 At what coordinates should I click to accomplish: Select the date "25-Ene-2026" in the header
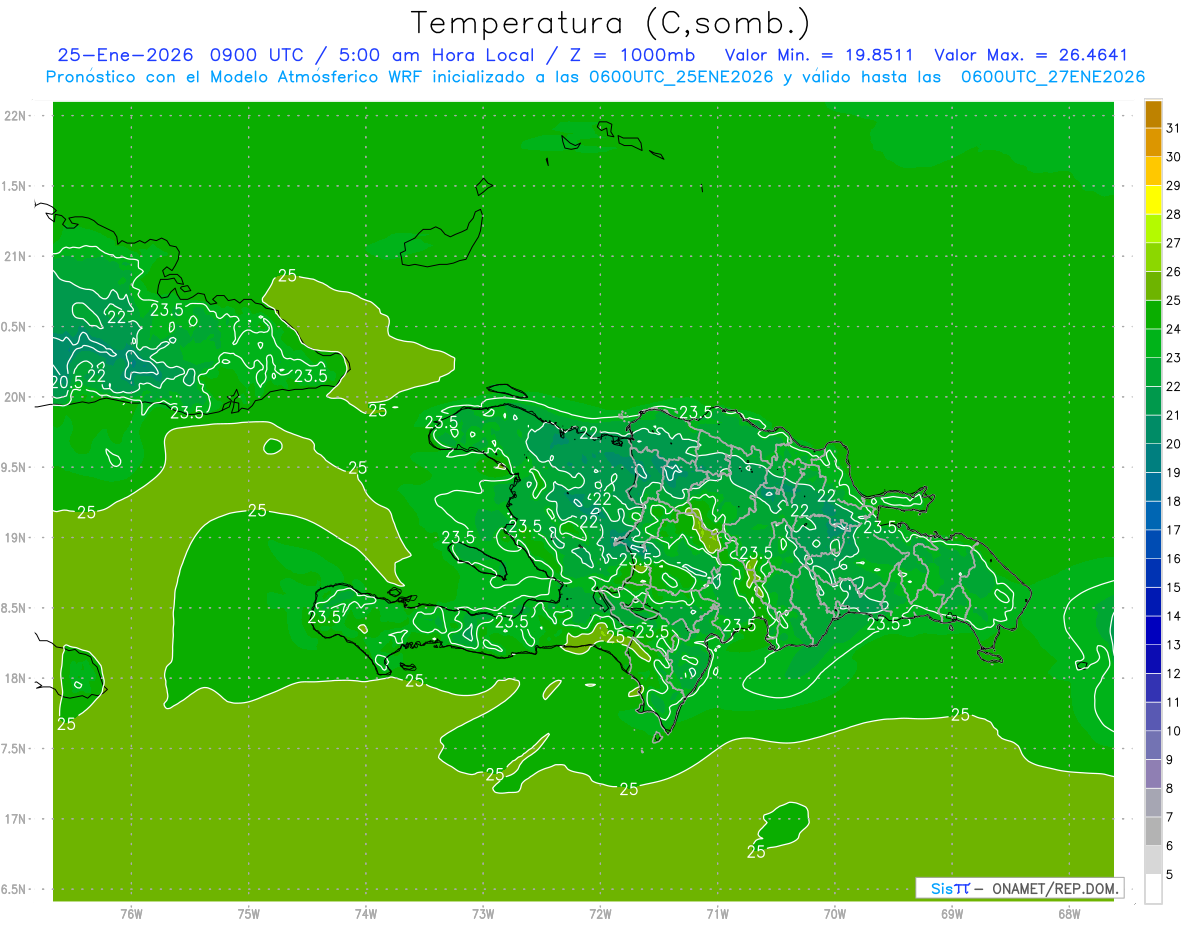pos(124,55)
